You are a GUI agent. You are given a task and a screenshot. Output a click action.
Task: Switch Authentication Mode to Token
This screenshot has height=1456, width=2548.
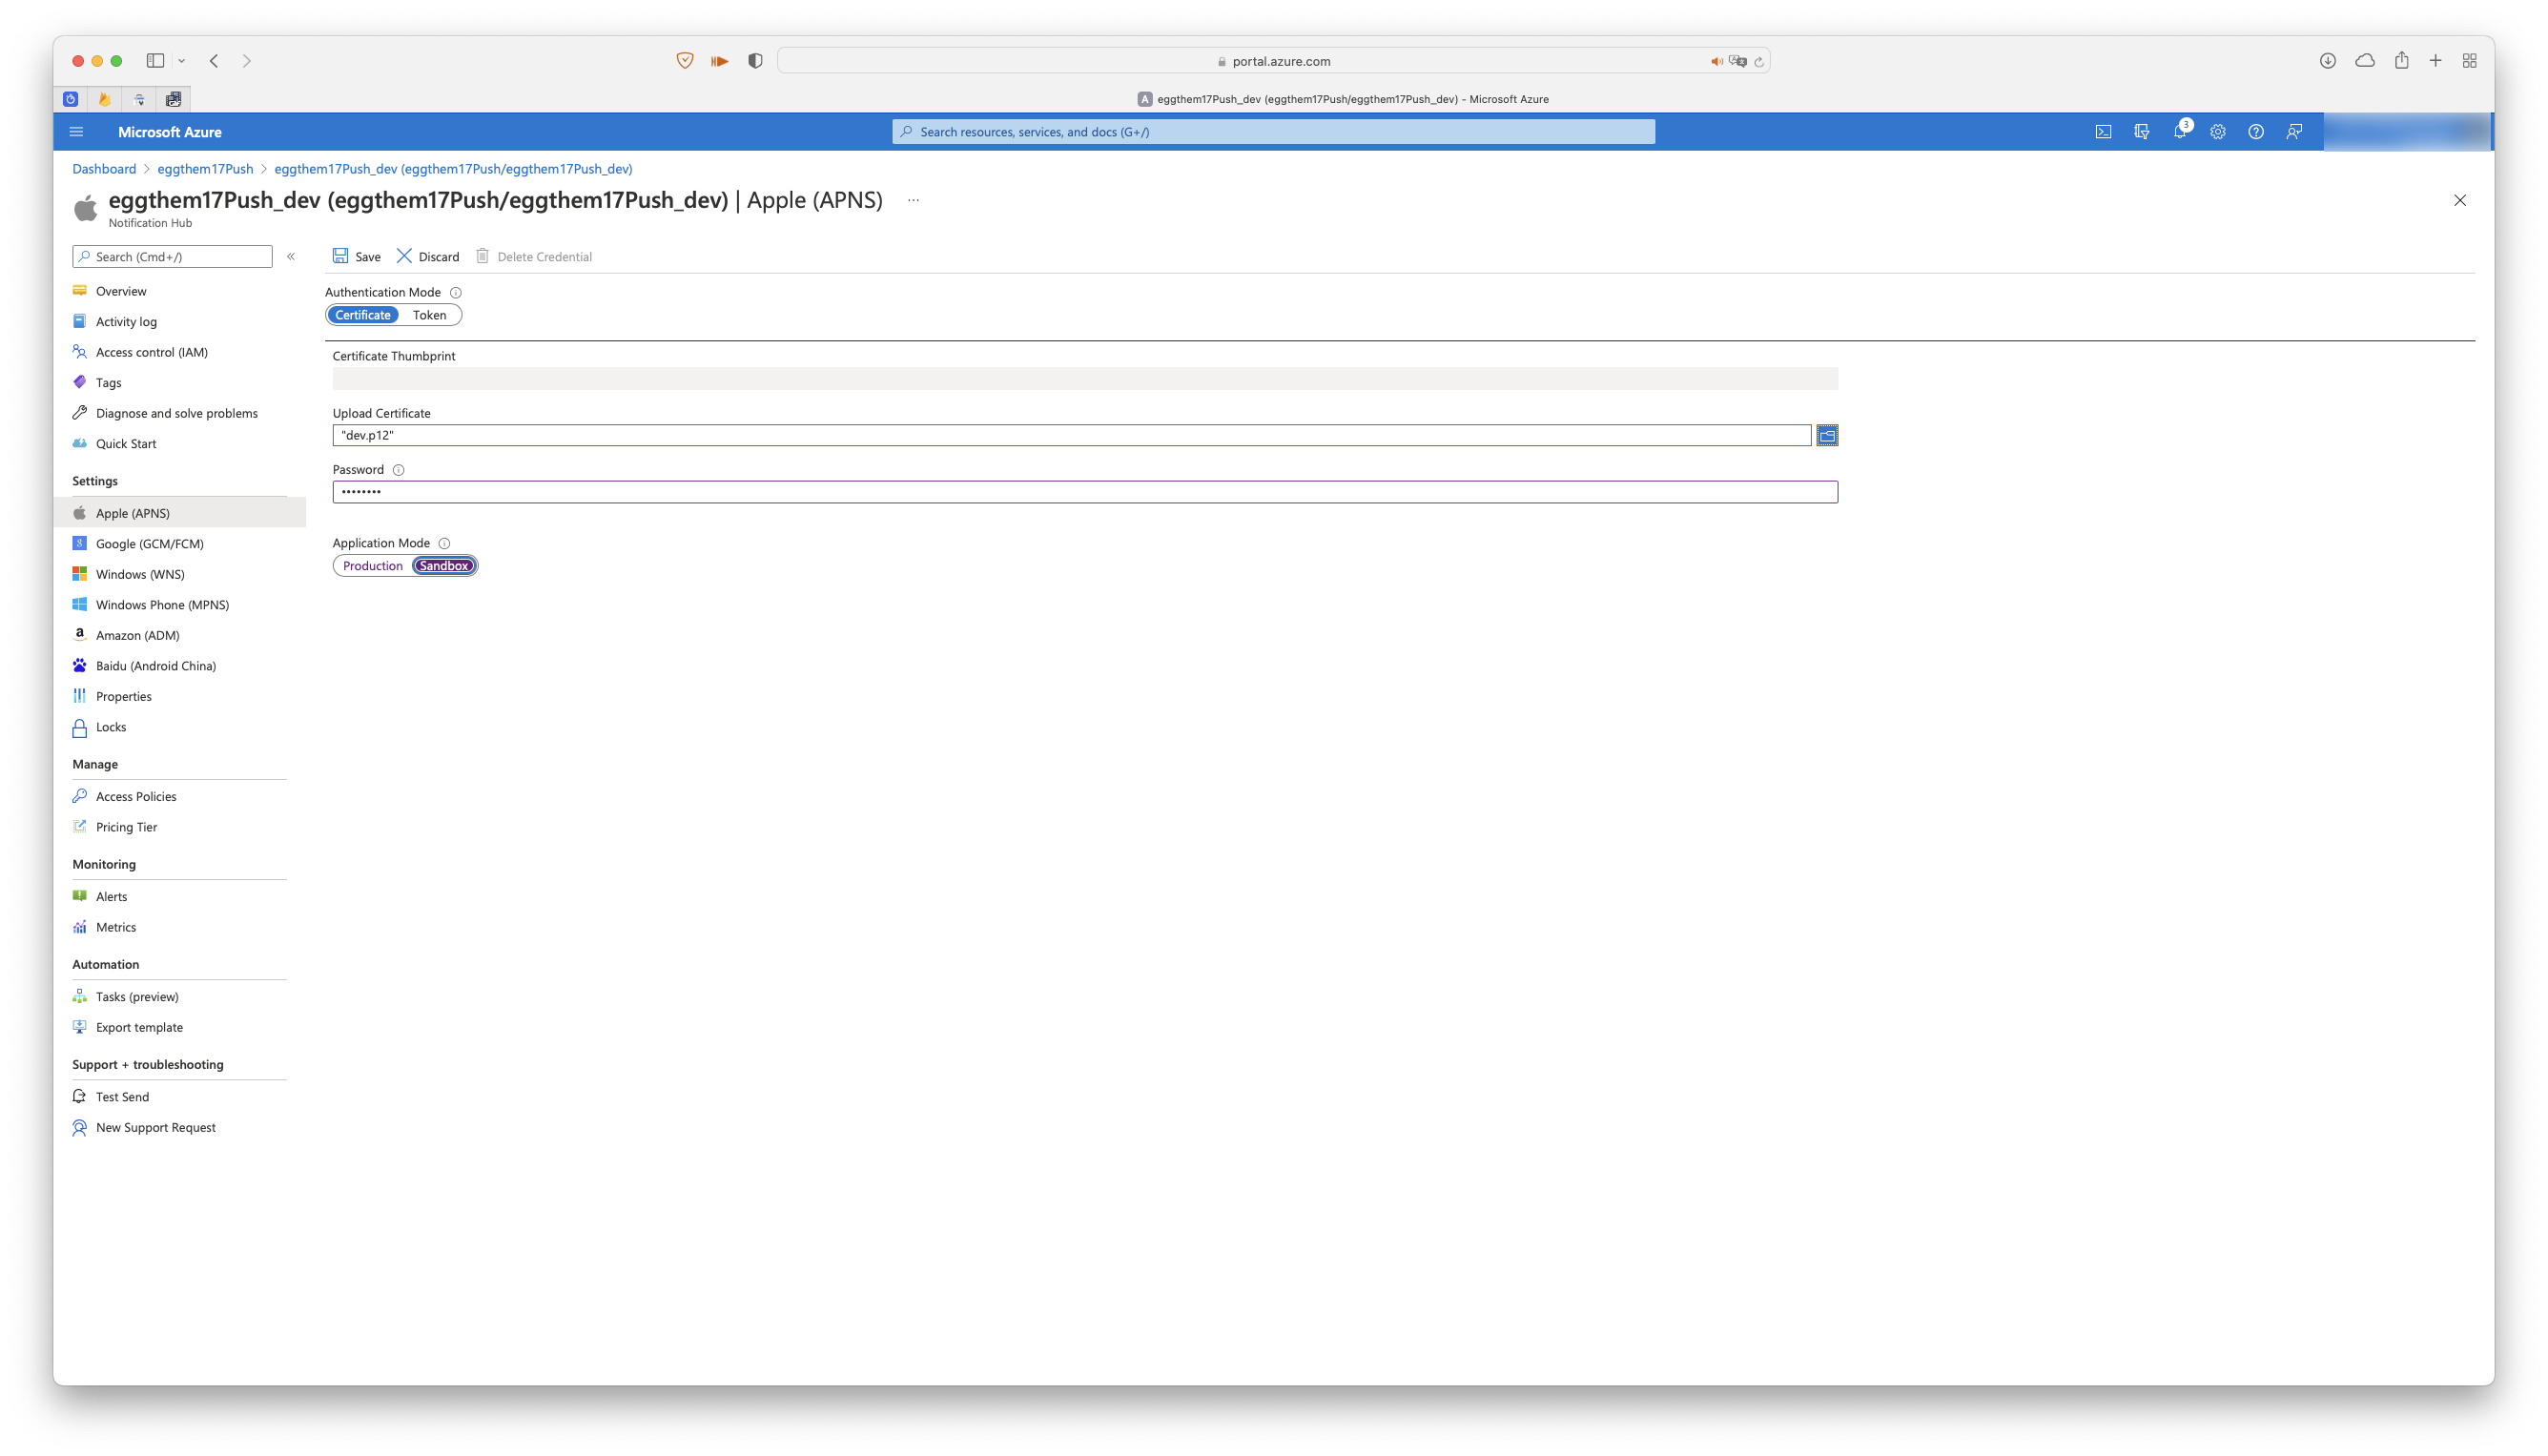[x=429, y=315]
